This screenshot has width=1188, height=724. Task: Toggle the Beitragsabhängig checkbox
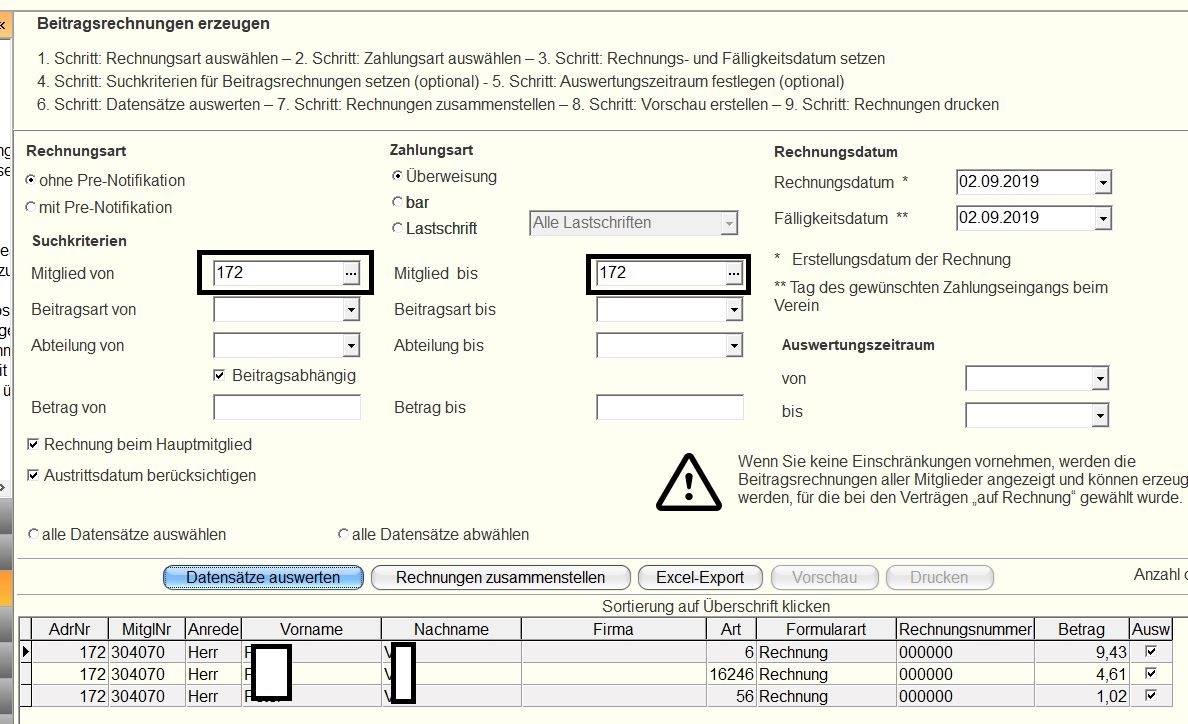click(220, 376)
